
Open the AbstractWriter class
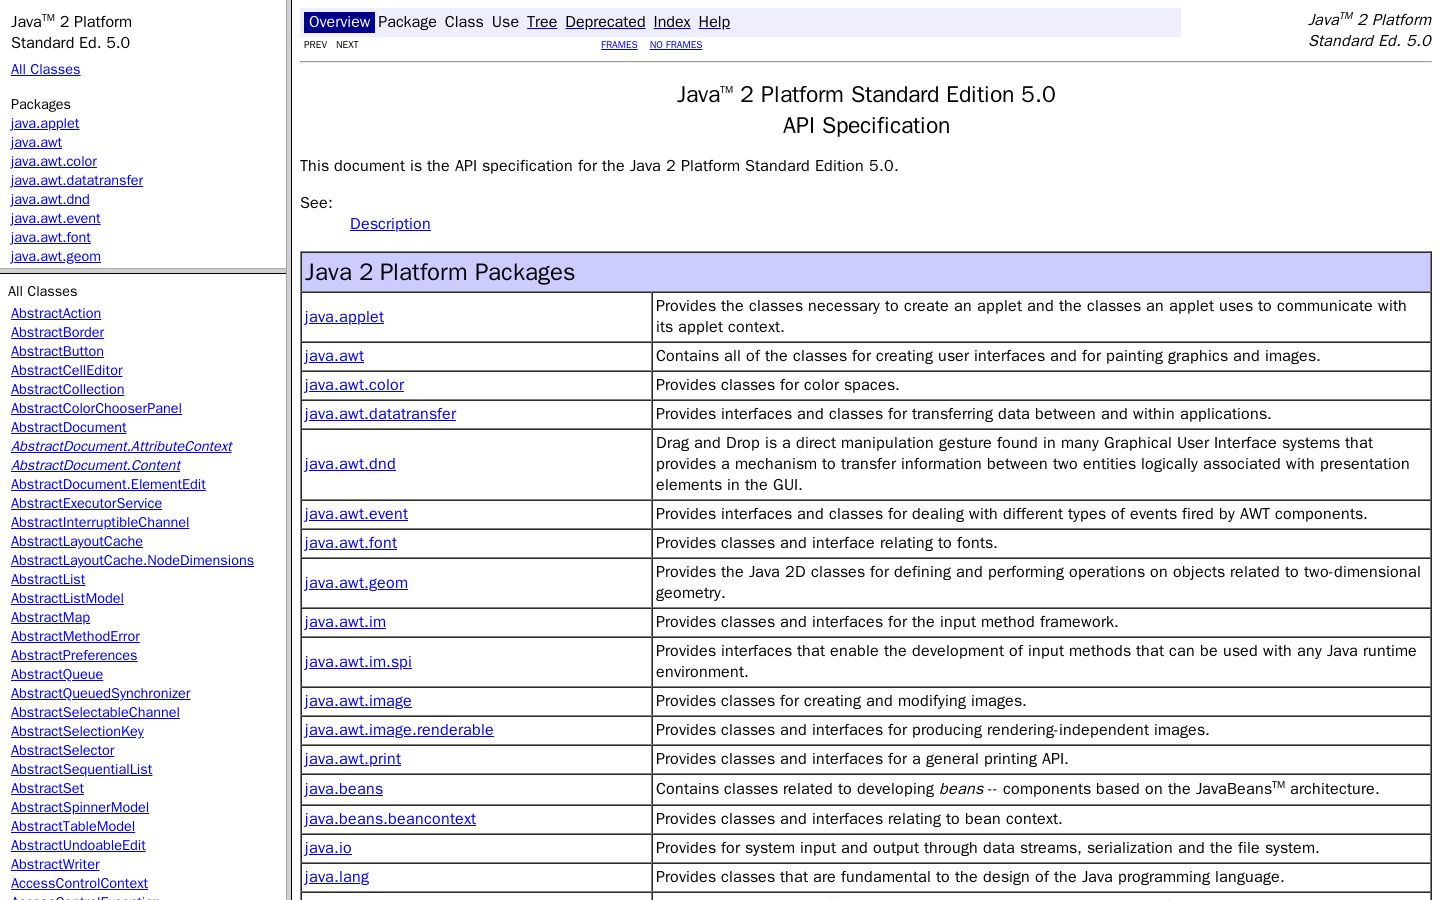(x=55, y=864)
